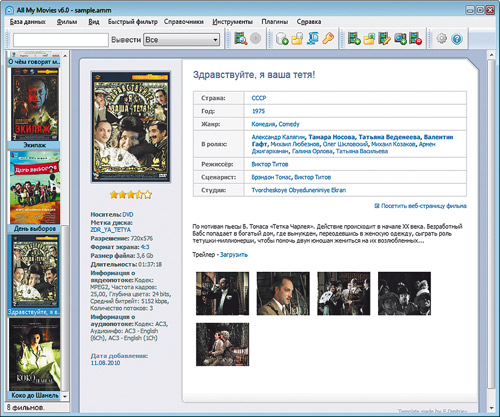Open fifth screenshot thumbnail on second row
This screenshot has width=500, height=417.
[x=222, y=344]
